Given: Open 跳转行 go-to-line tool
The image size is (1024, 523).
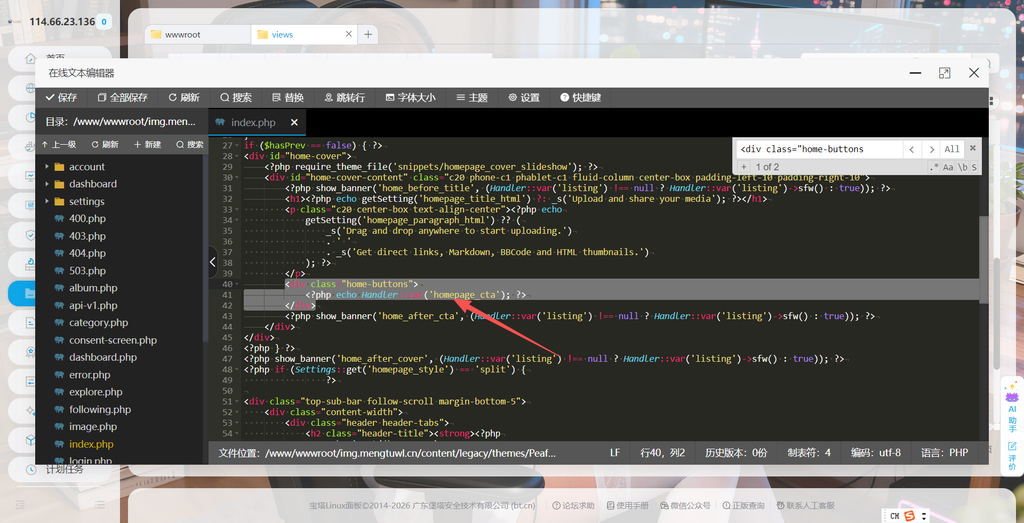Looking at the screenshot, I should point(345,98).
